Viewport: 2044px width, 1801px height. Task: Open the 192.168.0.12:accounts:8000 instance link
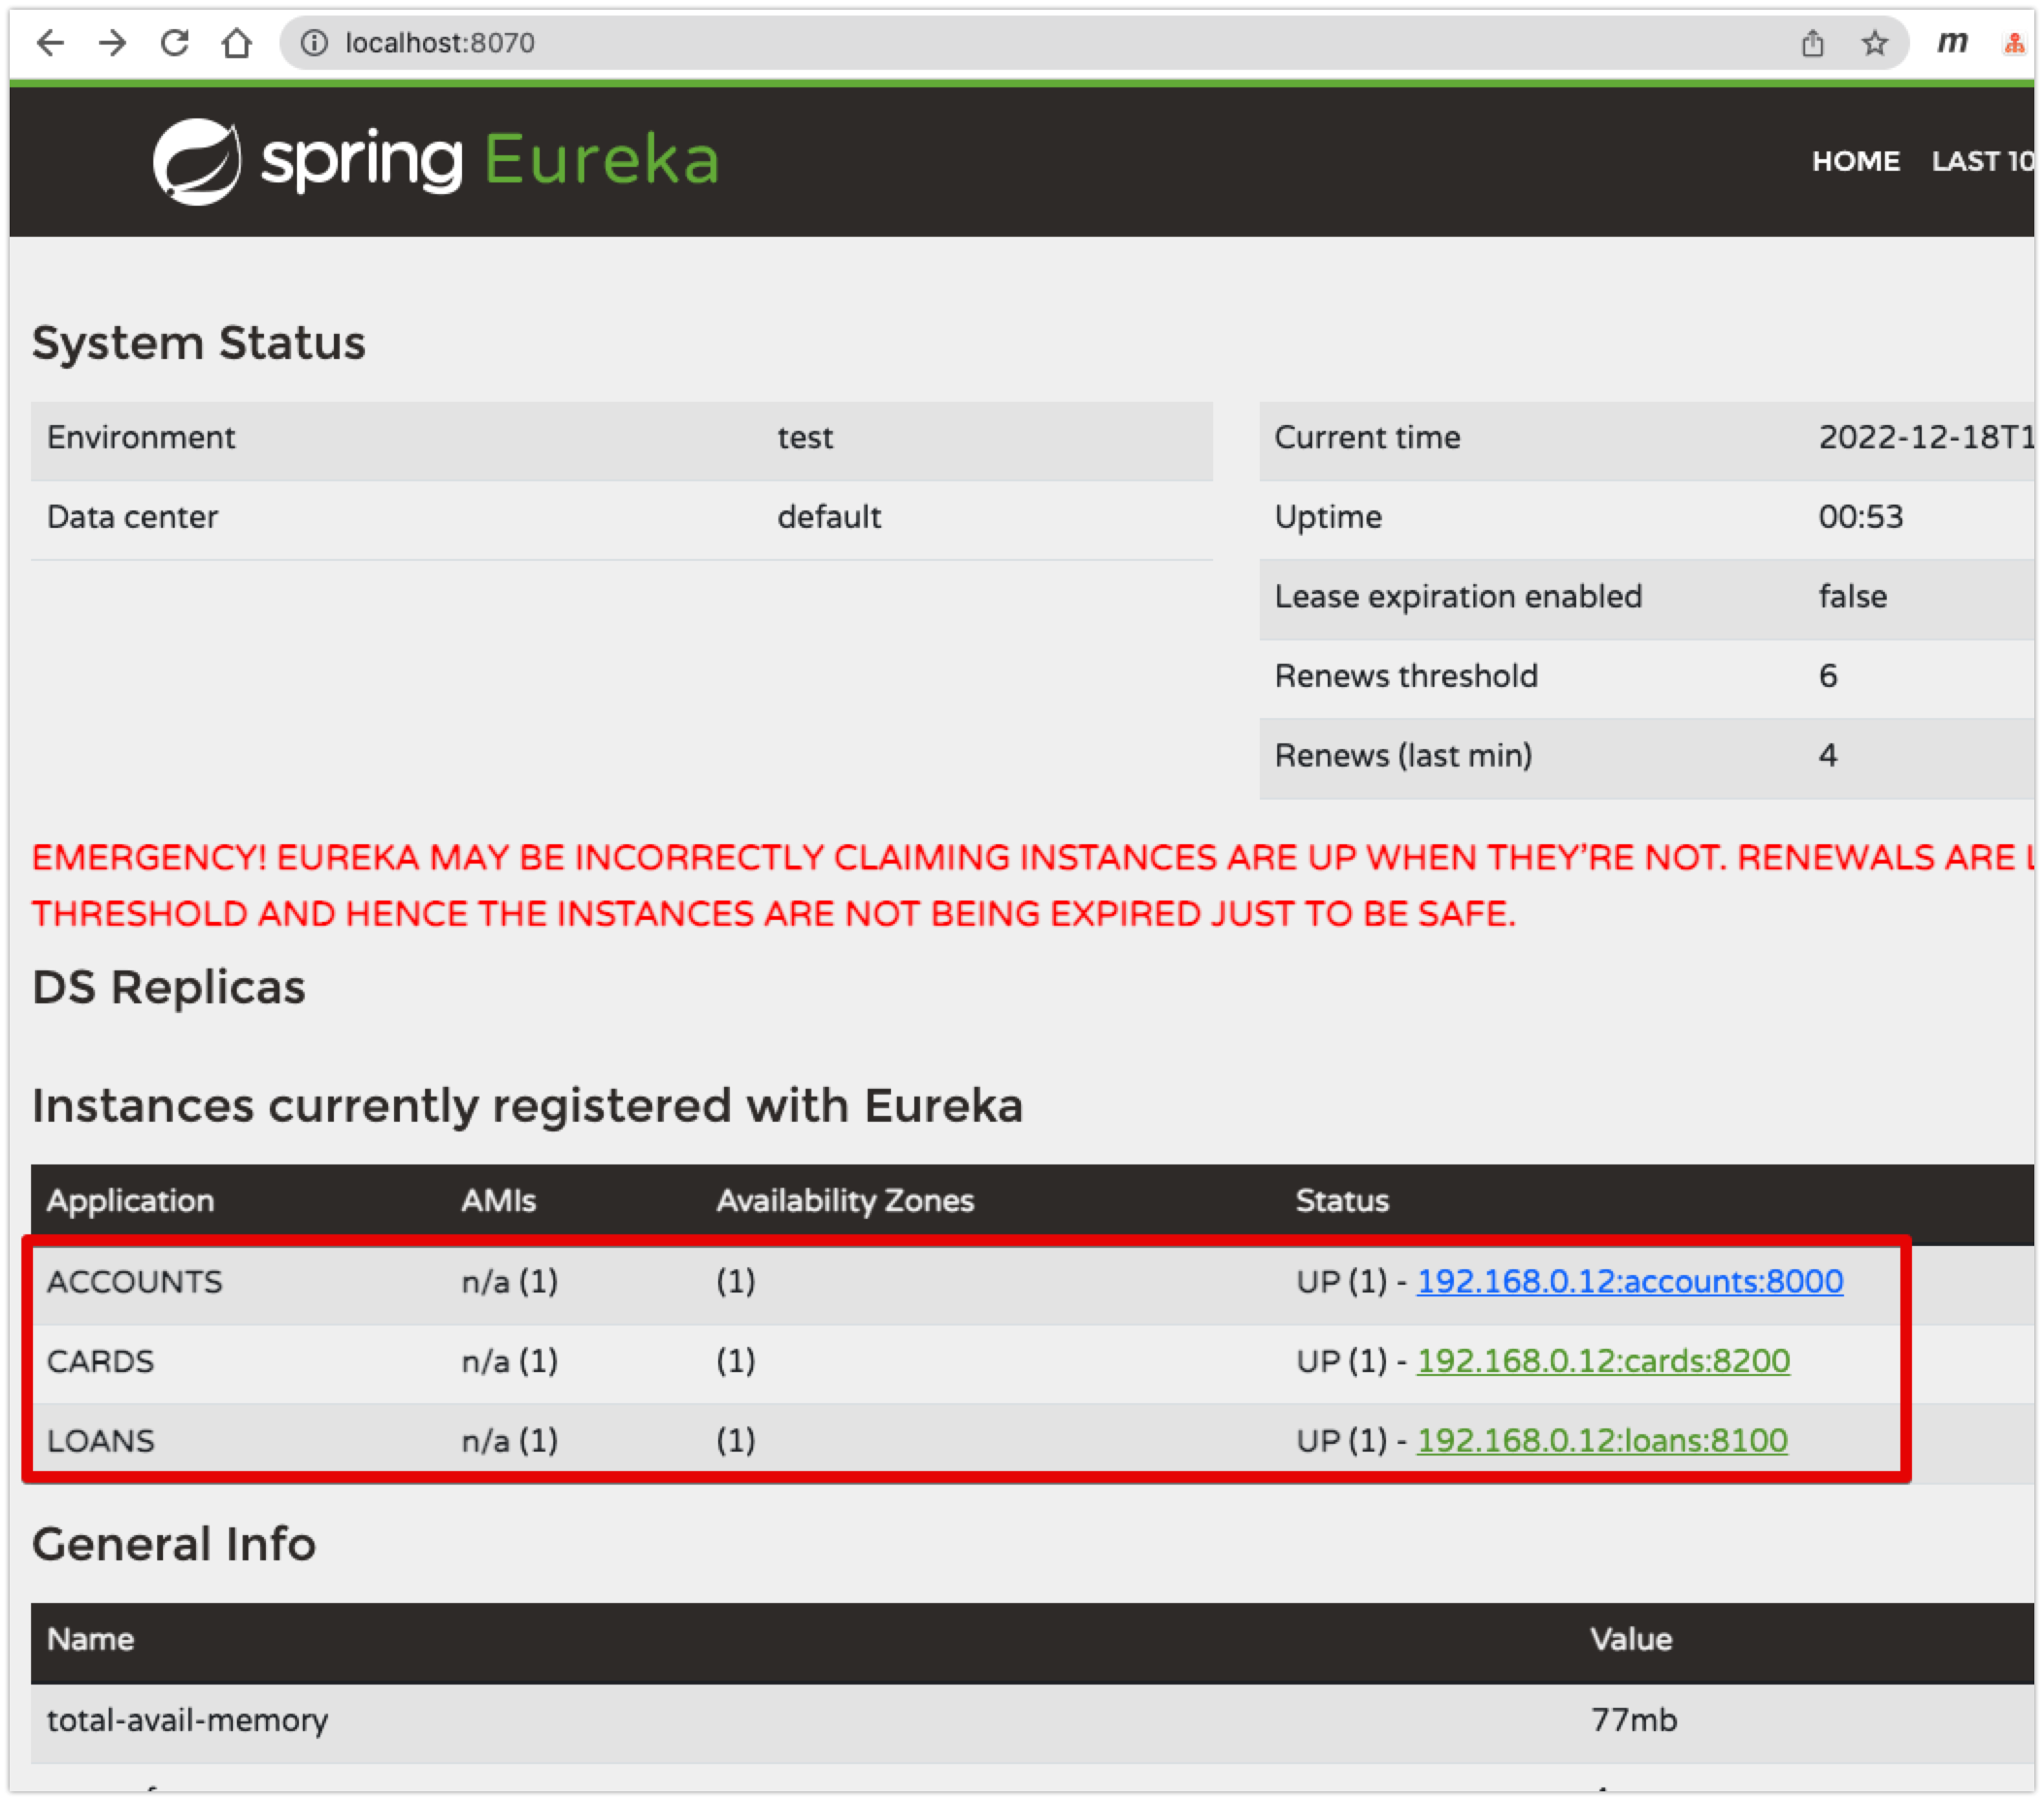click(x=1629, y=1281)
